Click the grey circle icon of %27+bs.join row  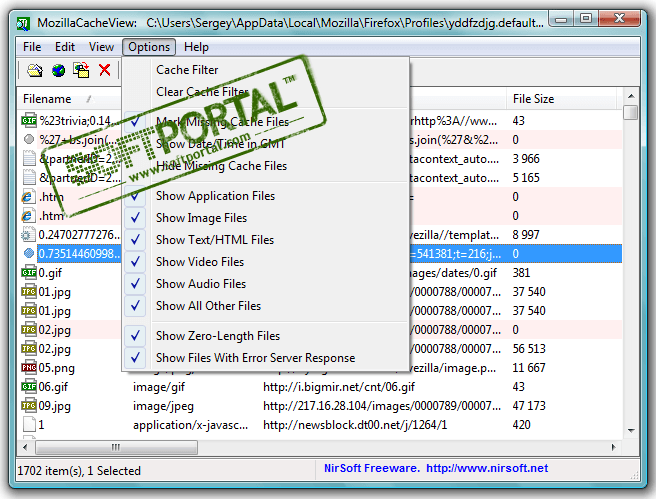(x=29, y=139)
